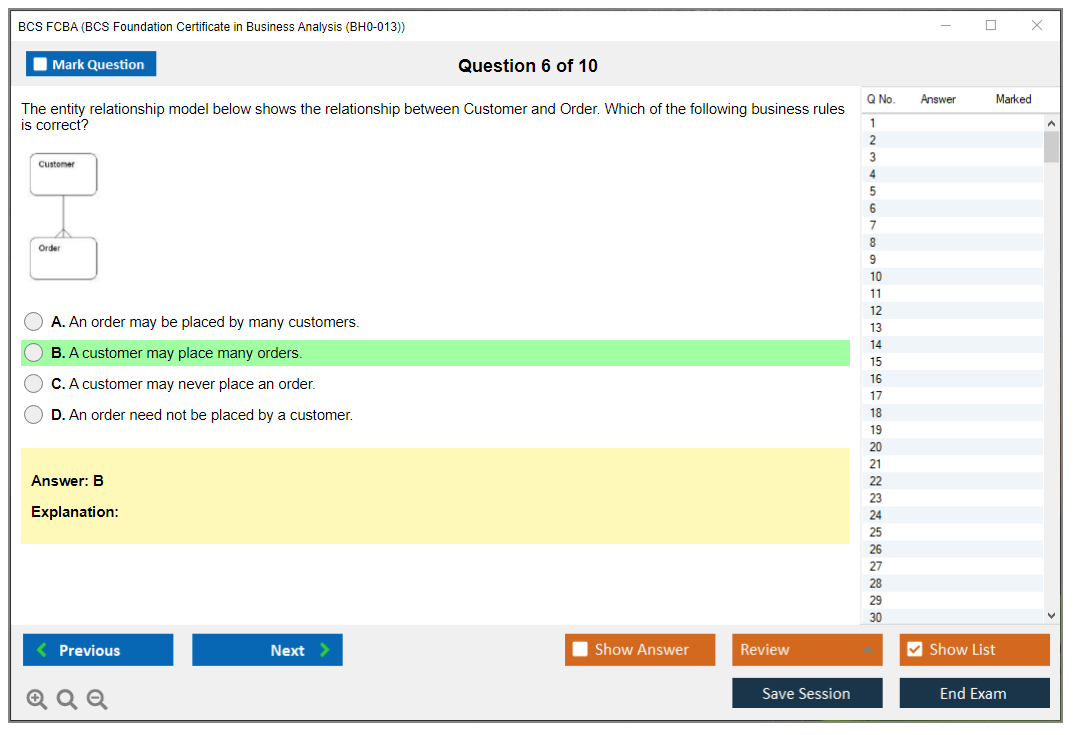Go to the Next question
1075x735 pixels.
[267, 650]
